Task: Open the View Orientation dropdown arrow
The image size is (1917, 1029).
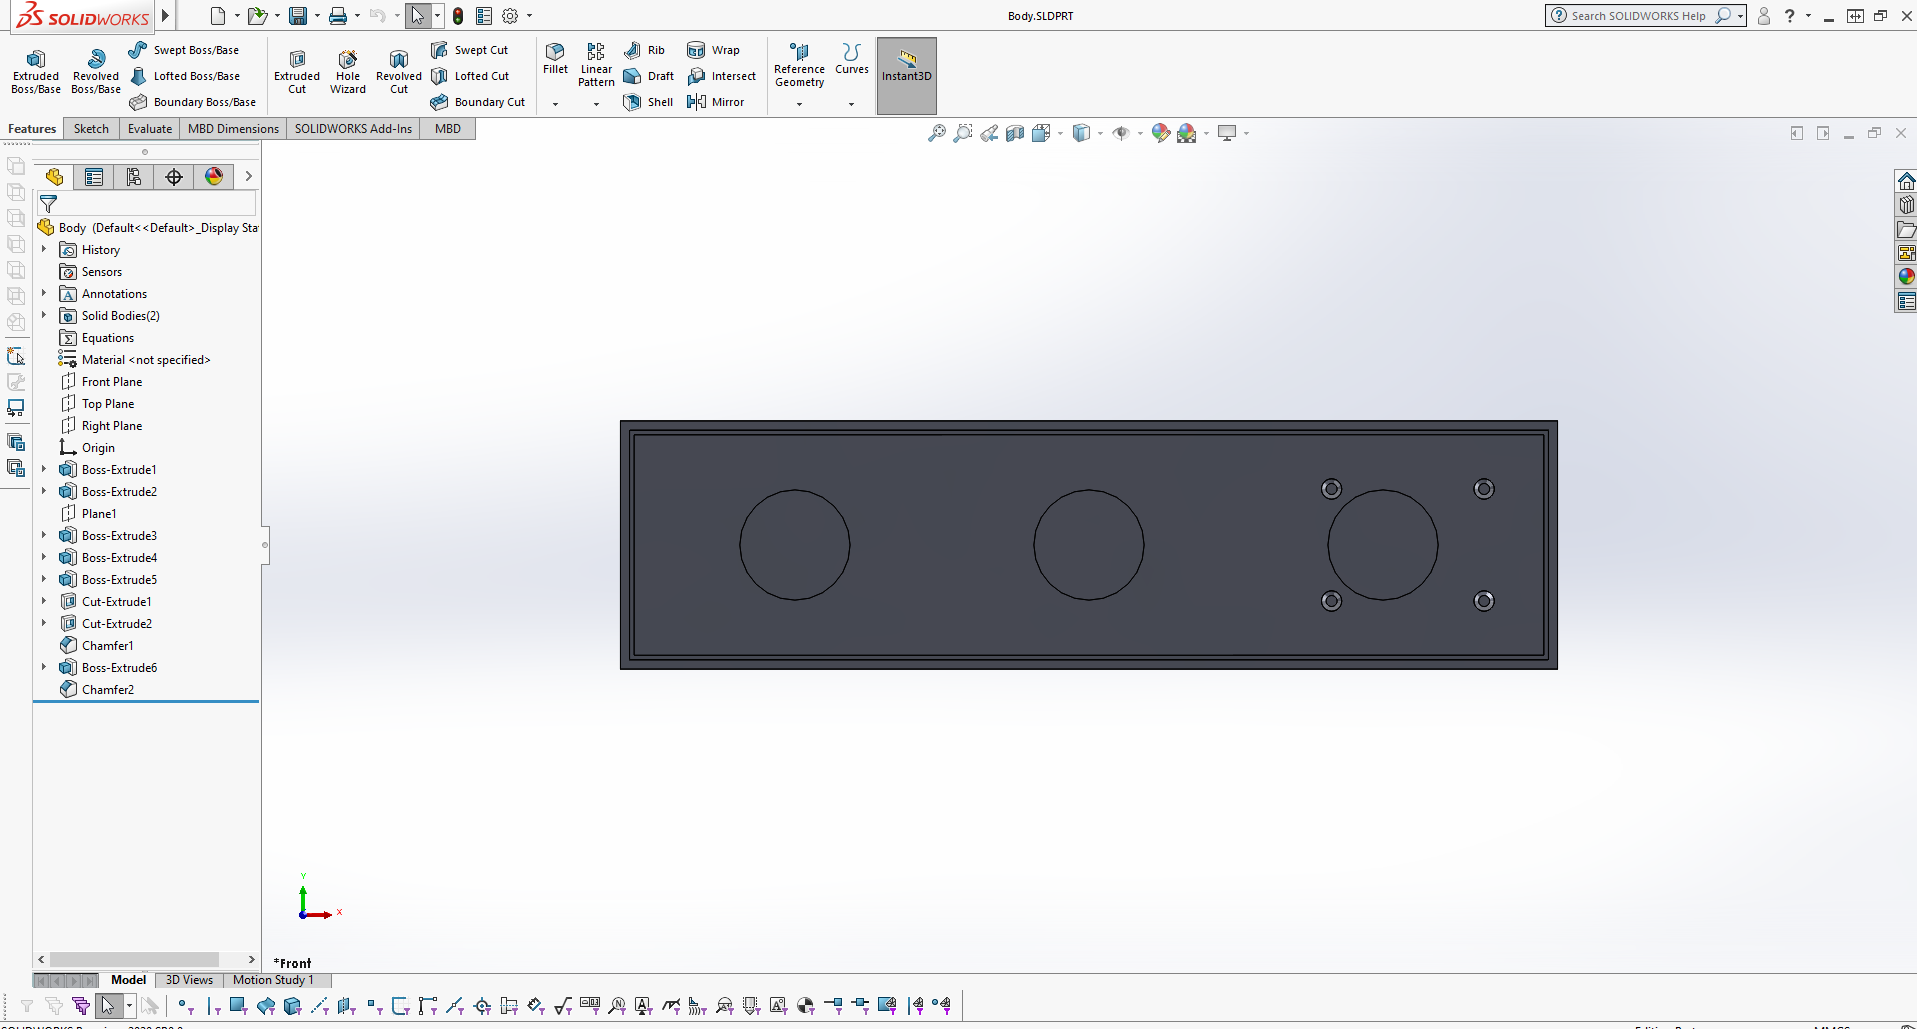Action: coord(1061,132)
